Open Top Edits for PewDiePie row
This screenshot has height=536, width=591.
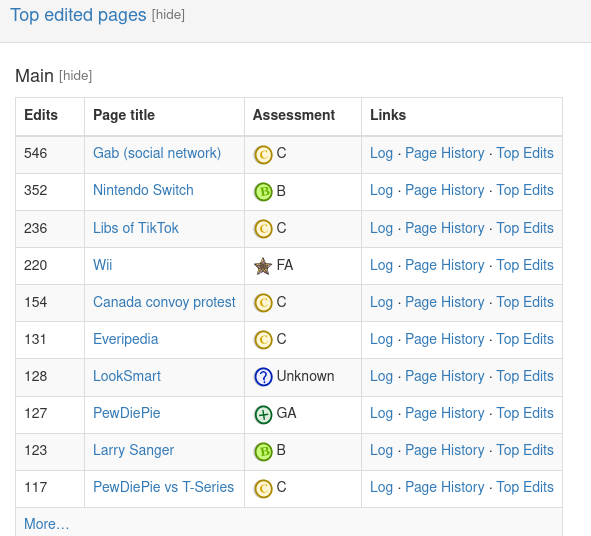point(525,413)
